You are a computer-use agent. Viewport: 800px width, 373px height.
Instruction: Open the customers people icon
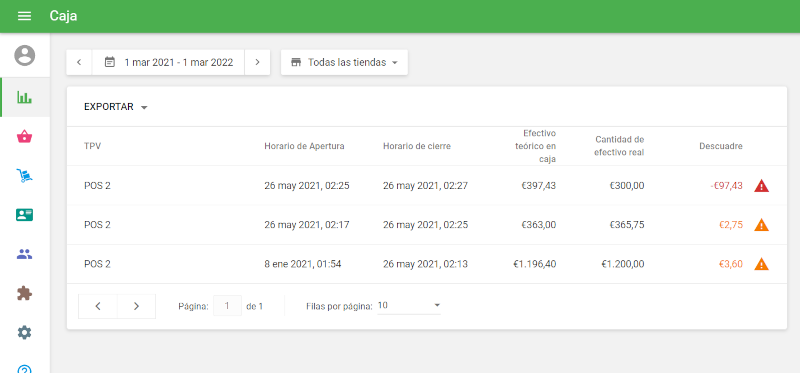point(24,254)
